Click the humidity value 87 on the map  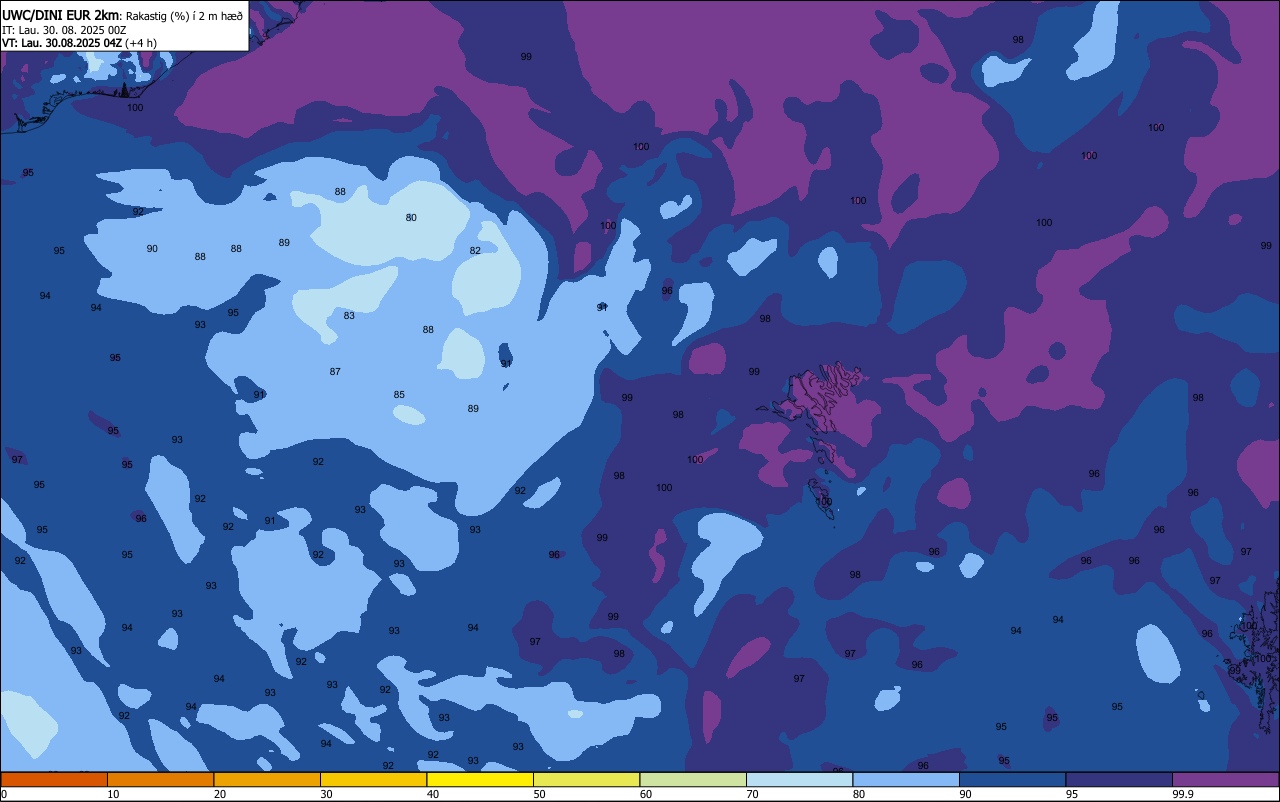tap(335, 371)
